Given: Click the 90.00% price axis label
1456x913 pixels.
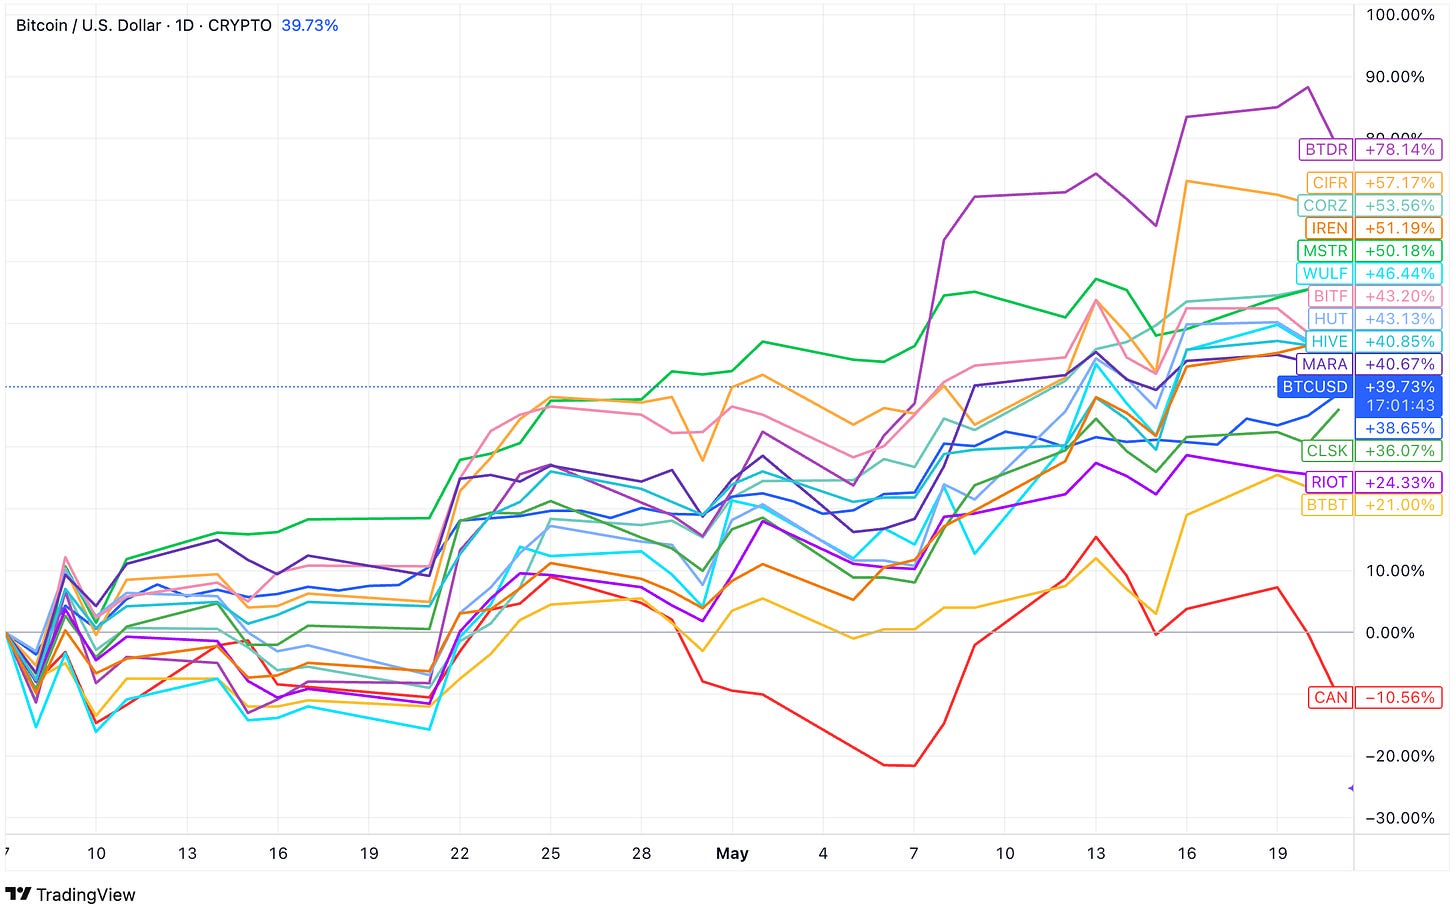Looking at the screenshot, I should tap(1395, 77).
